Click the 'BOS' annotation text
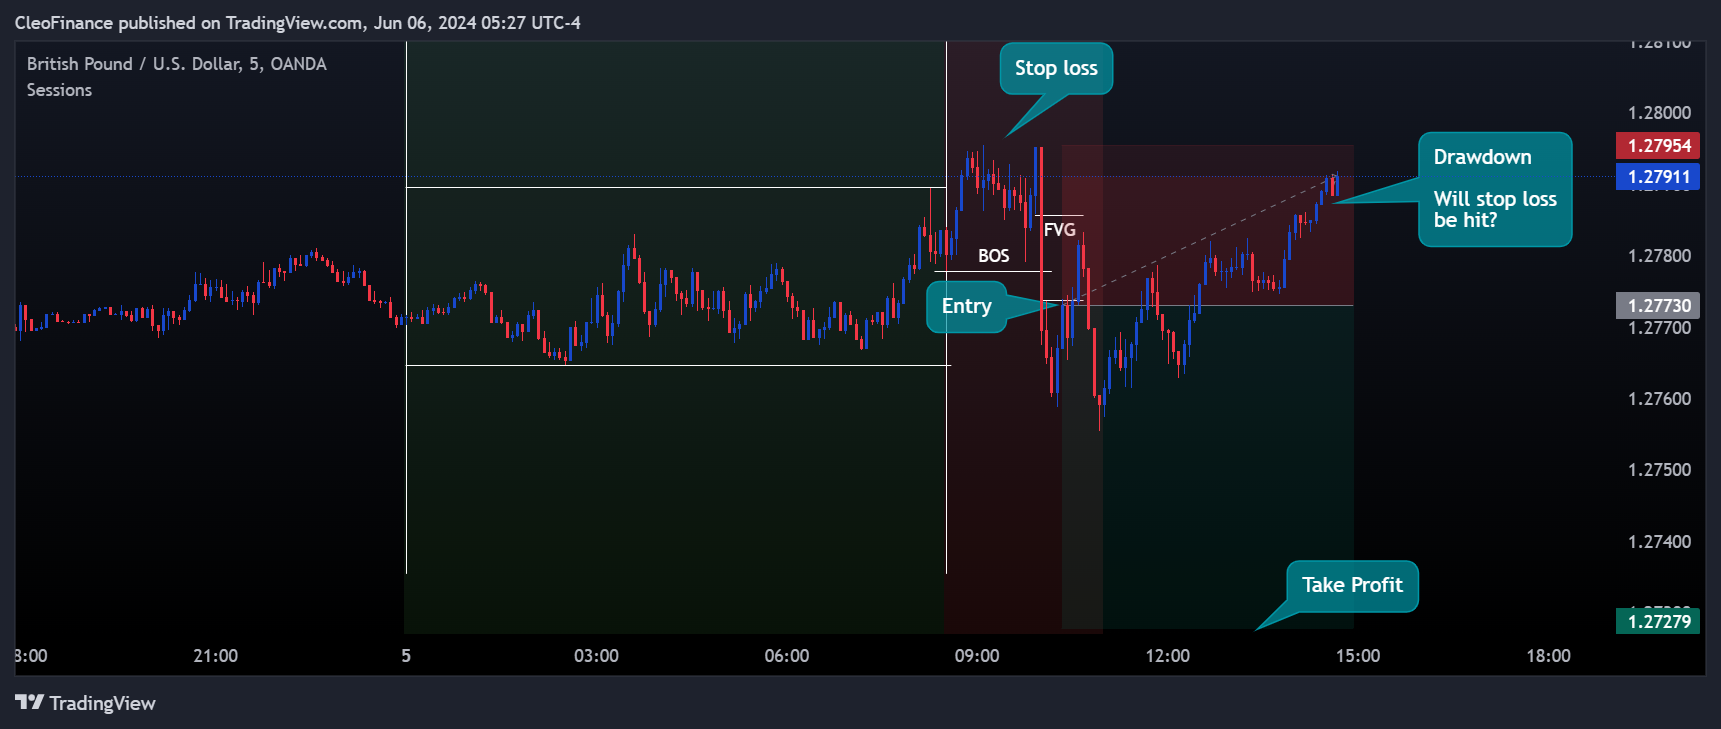Viewport: 1721px width, 729px height. [x=993, y=256]
